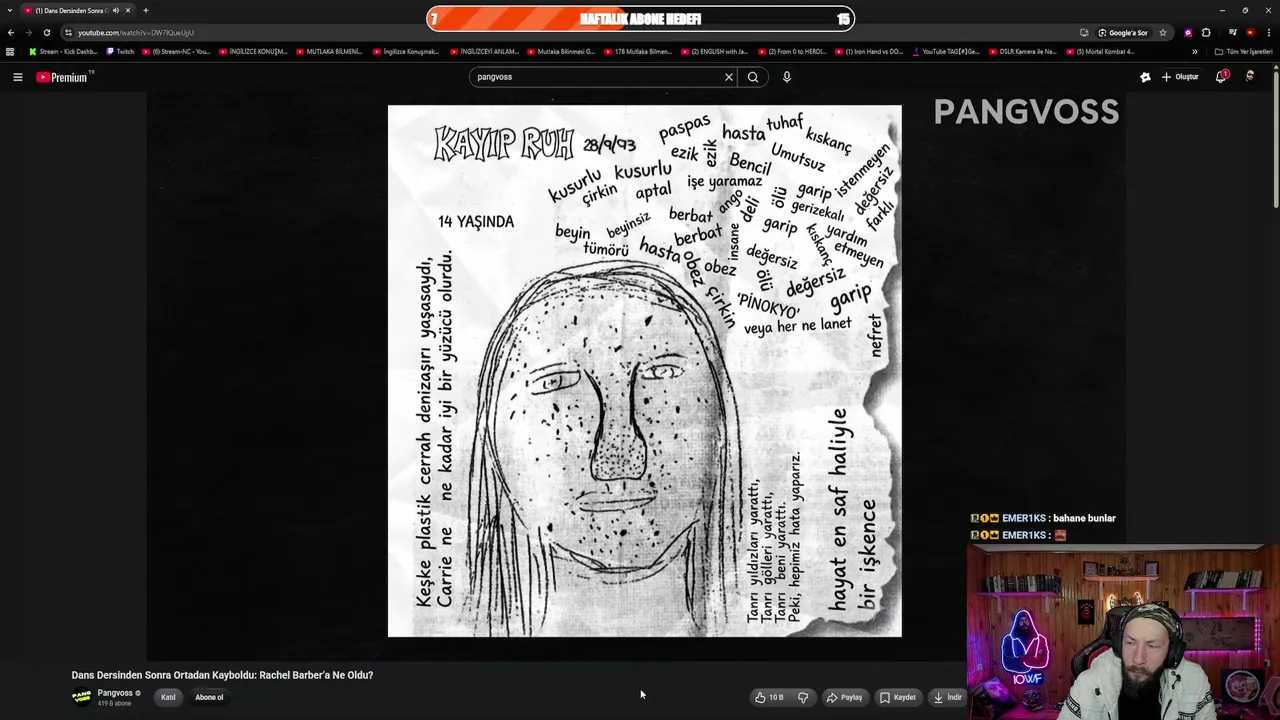Open Chrome three-dot menu
1280x720 pixels.
point(1269,32)
